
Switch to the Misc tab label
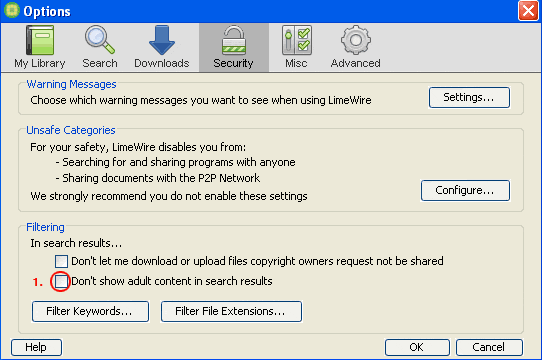[296, 63]
